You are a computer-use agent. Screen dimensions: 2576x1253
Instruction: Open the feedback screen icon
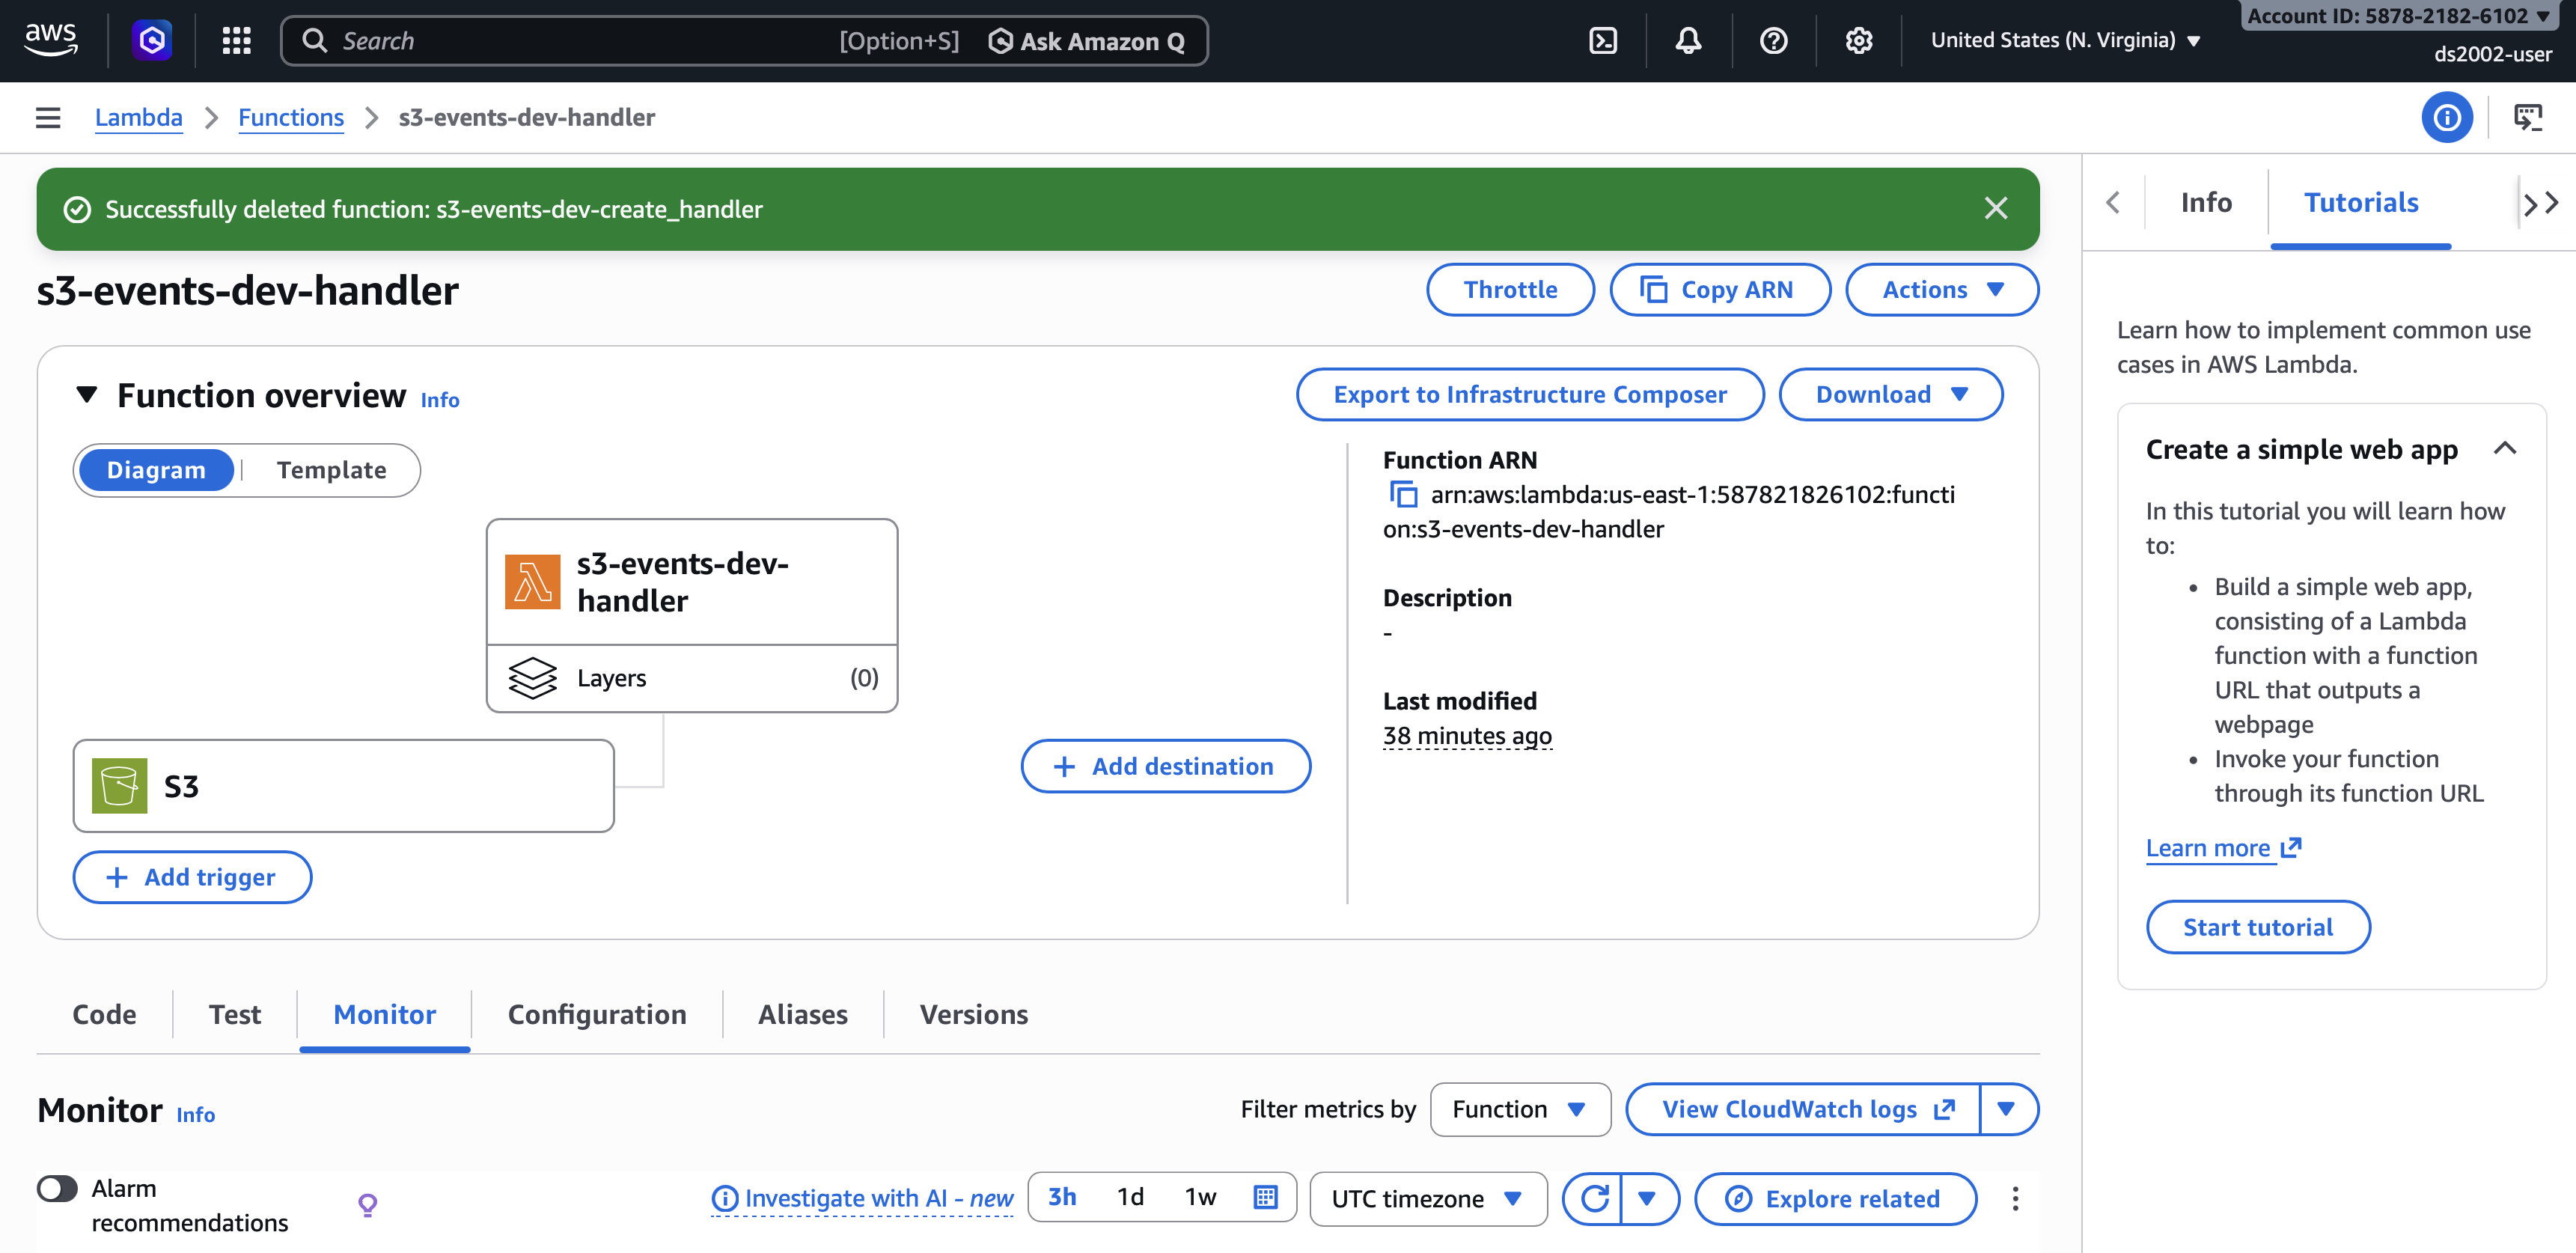pyautogui.click(x=2527, y=118)
